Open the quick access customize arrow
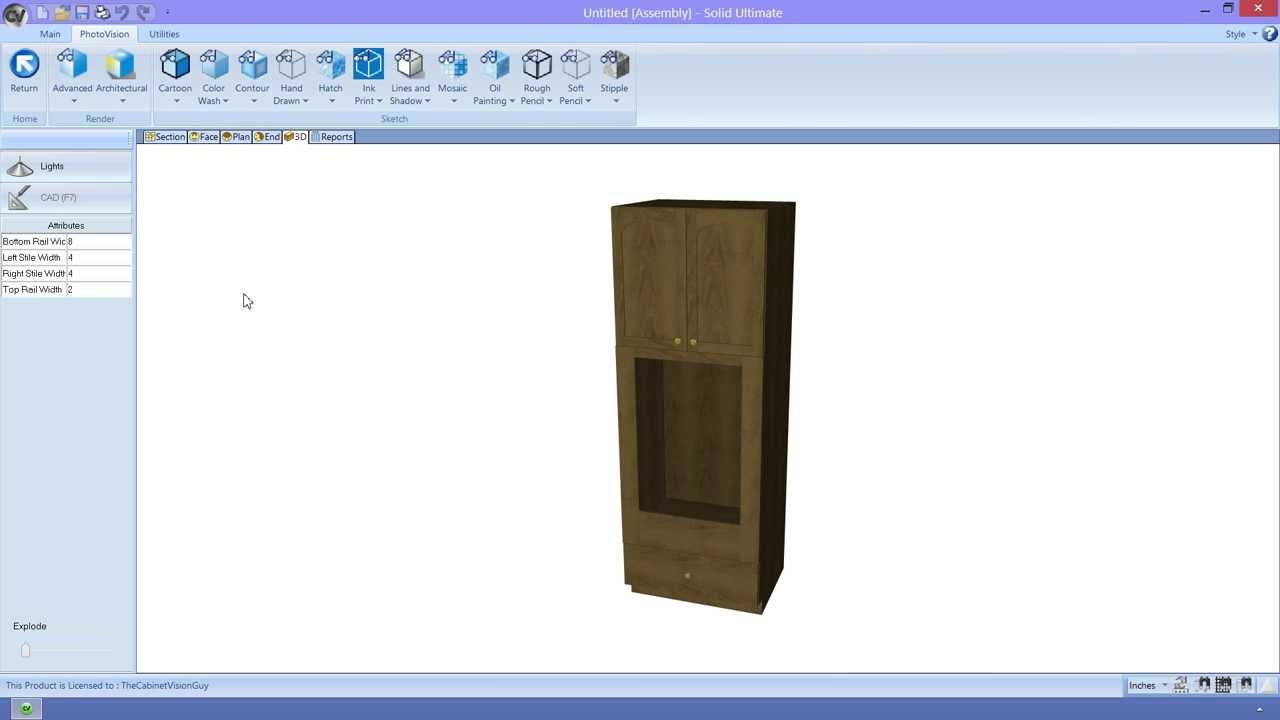The width and height of the screenshot is (1280, 720). 167,13
